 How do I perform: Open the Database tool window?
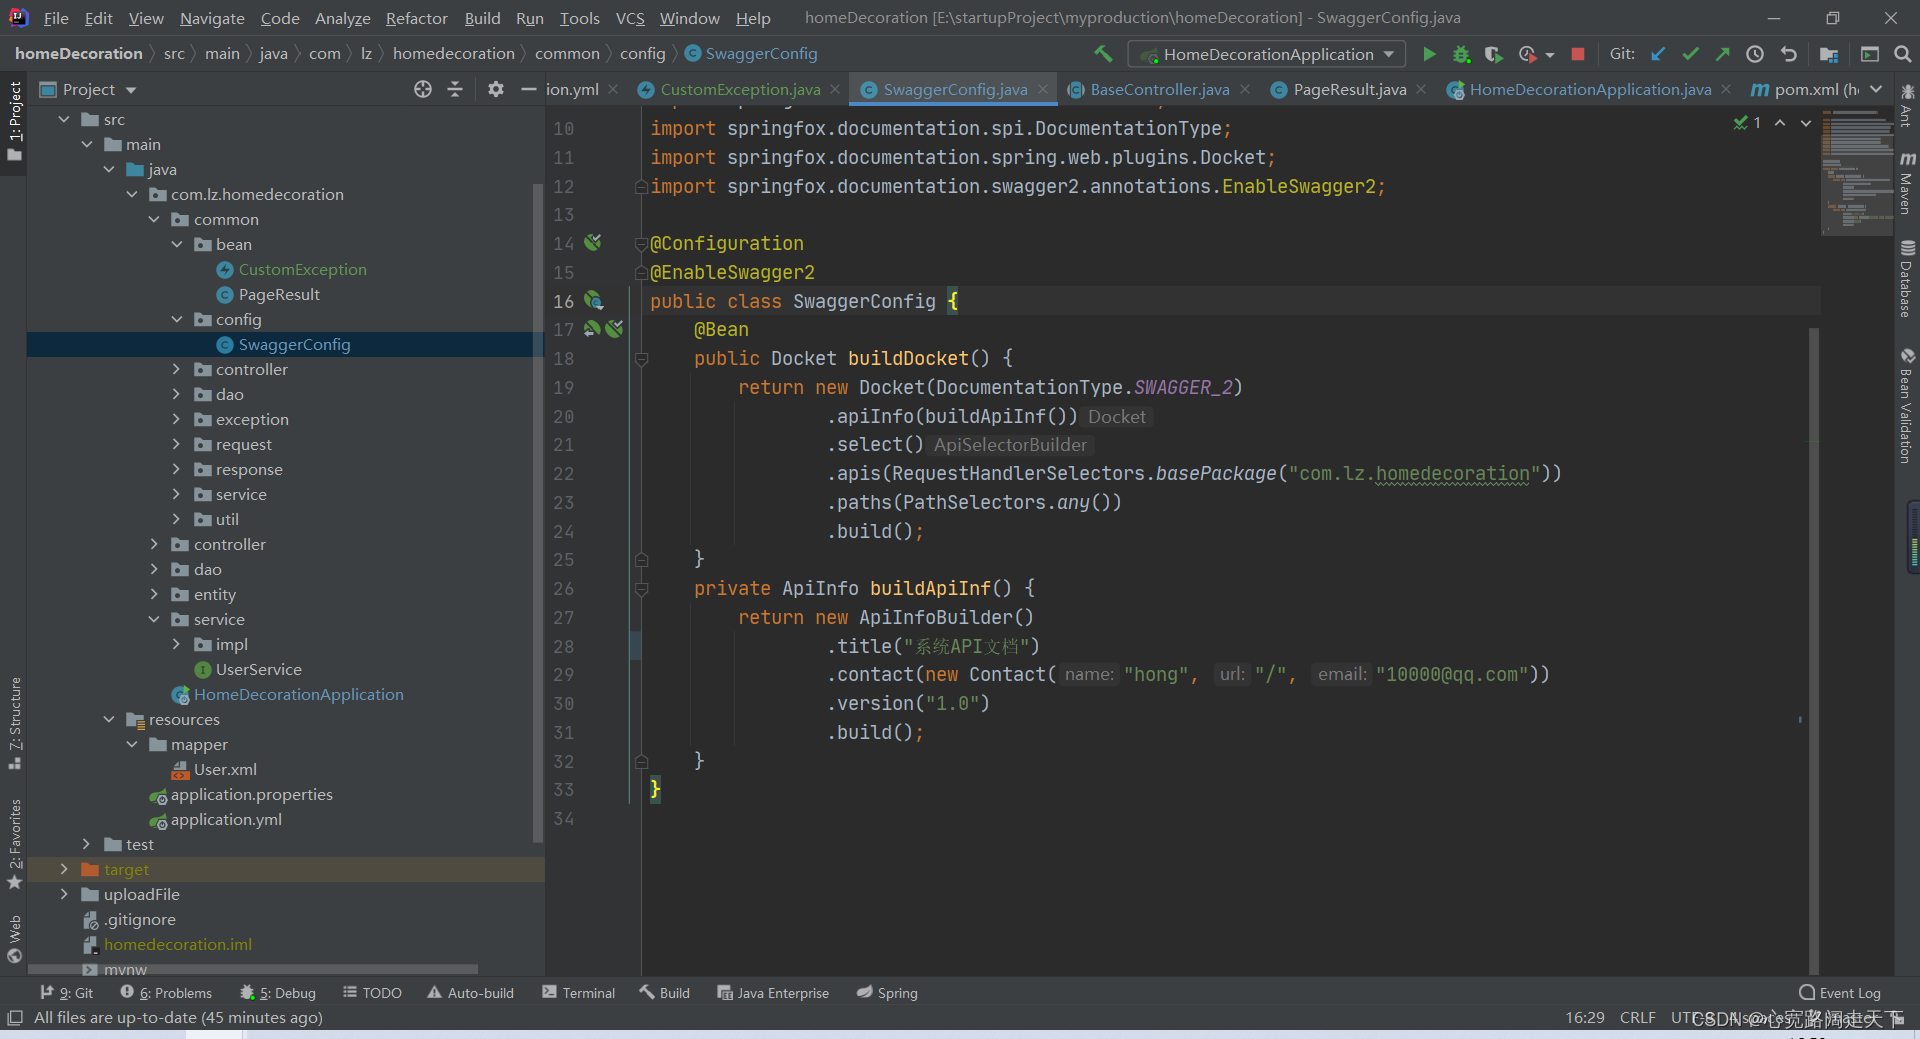pyautogui.click(x=1907, y=279)
